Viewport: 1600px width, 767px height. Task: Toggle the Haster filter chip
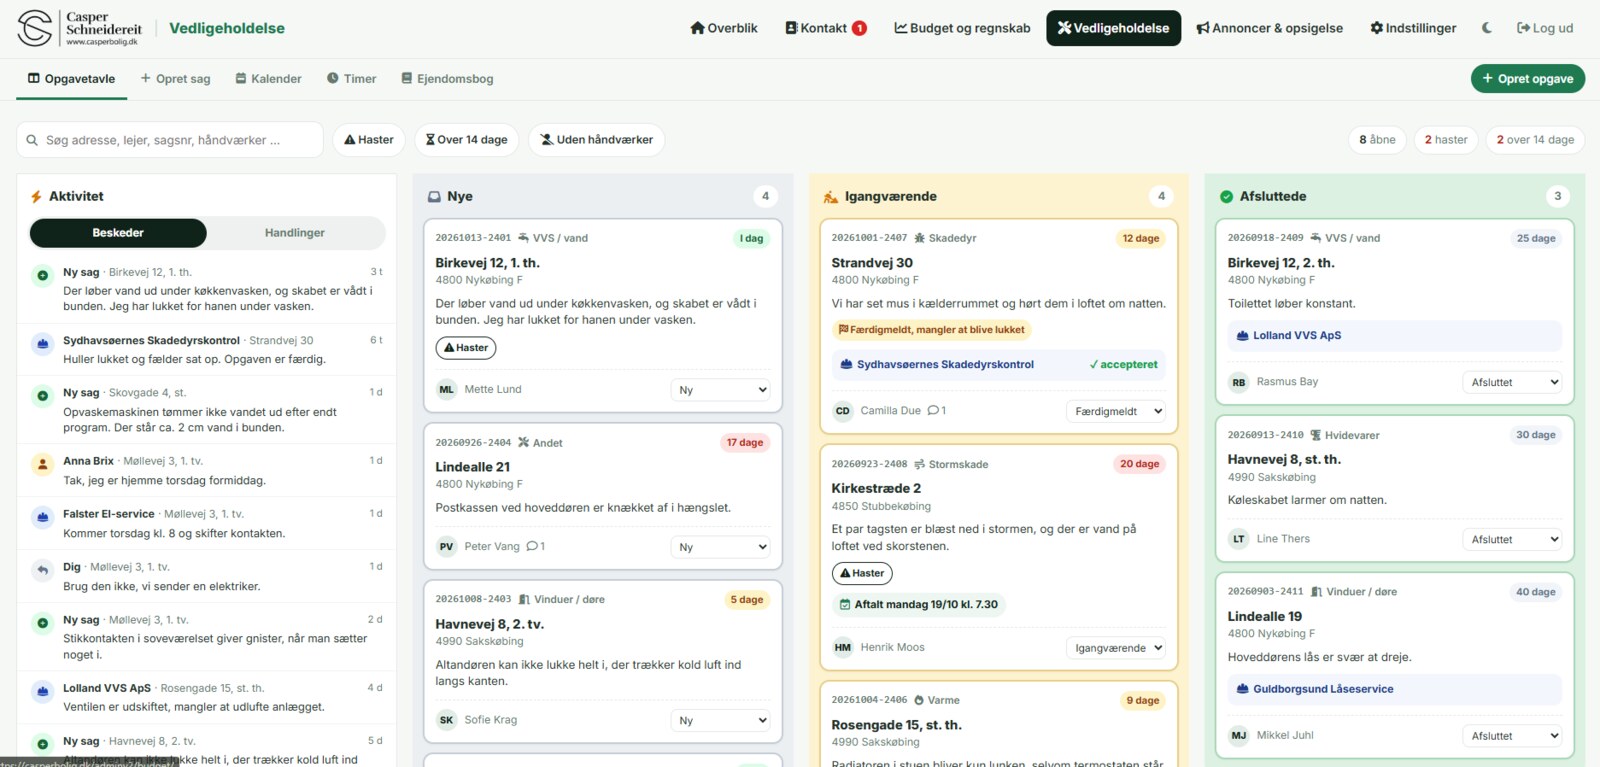point(369,140)
